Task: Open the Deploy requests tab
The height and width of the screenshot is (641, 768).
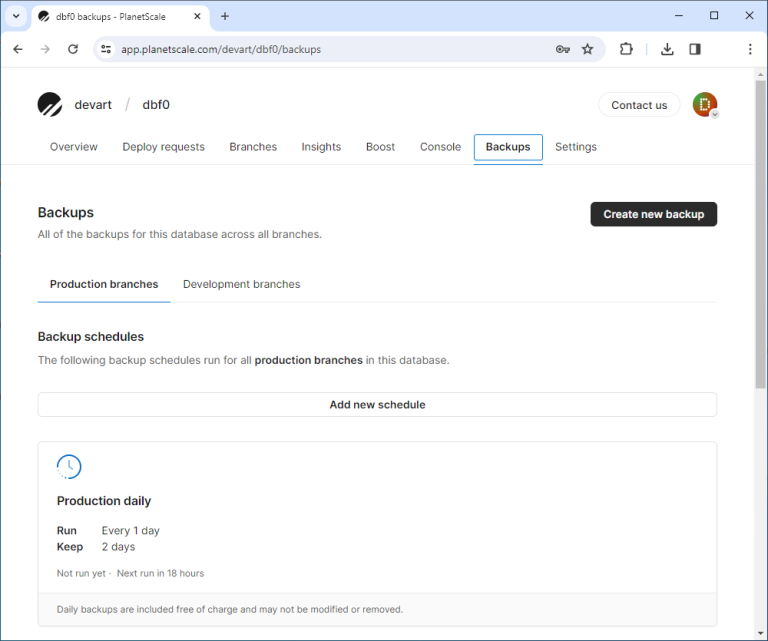Action: click(x=163, y=147)
